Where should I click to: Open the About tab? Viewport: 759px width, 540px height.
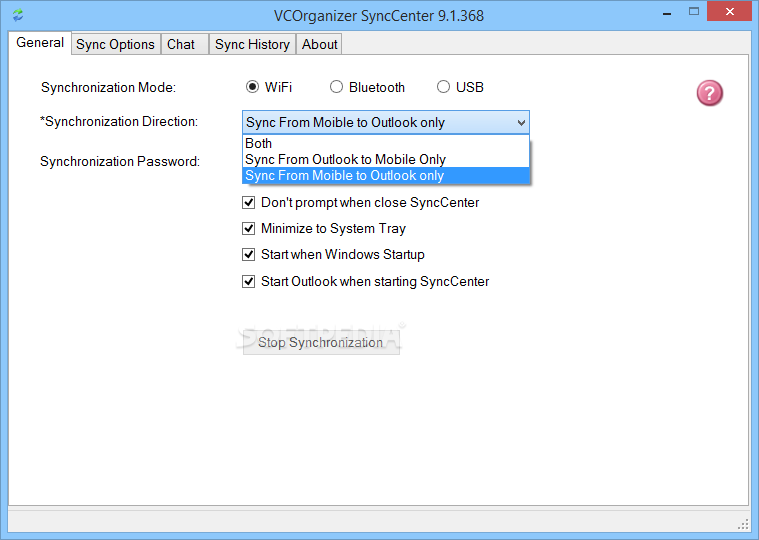tap(319, 45)
